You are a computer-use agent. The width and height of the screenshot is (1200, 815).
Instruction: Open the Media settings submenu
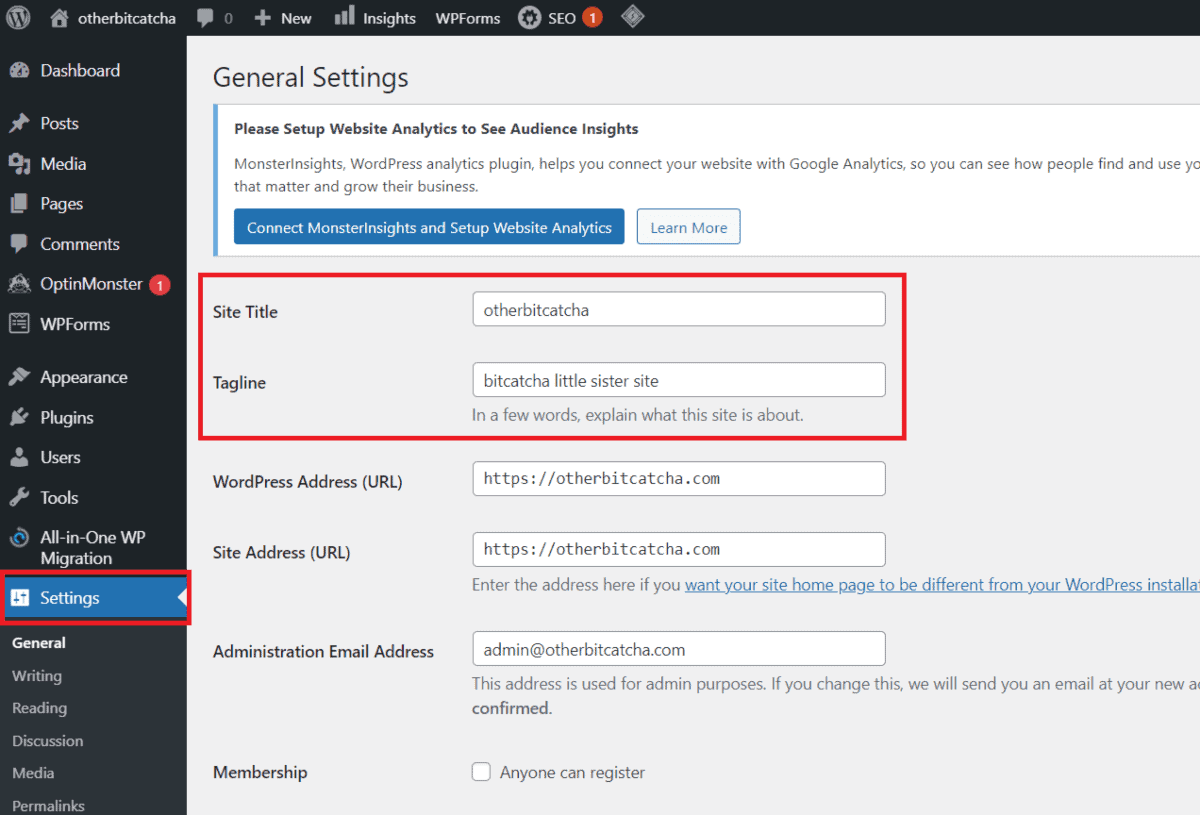click(x=33, y=773)
